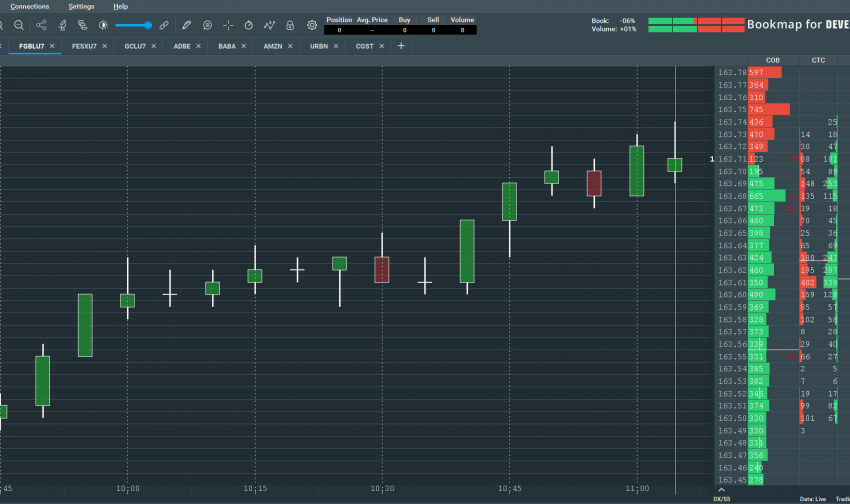Click the 490 bid bar at 163.60
This screenshot has width=850, height=504.
coord(762,295)
